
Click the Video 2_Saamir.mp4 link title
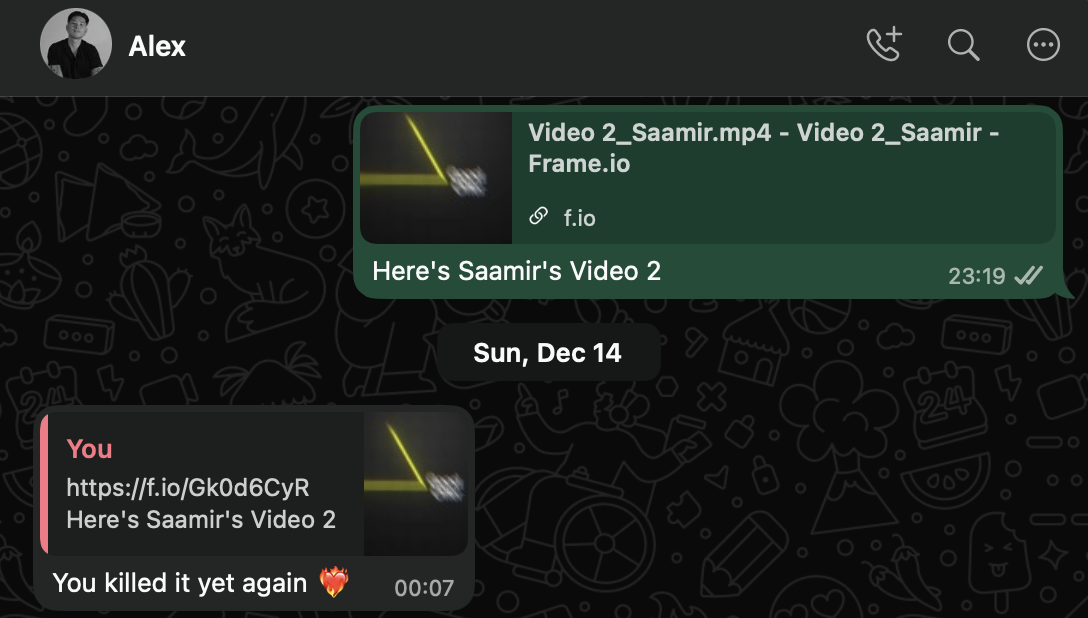click(764, 147)
